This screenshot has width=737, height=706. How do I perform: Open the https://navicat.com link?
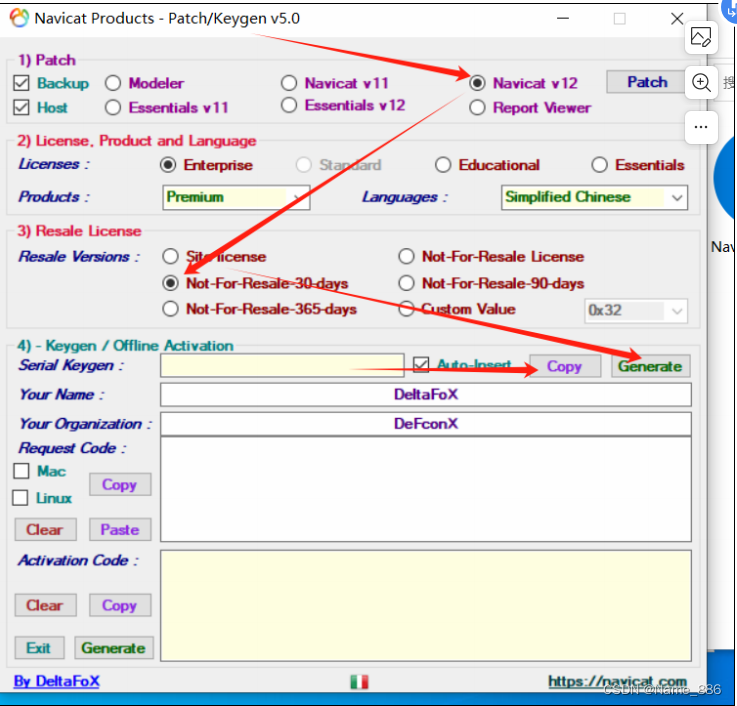[618, 682]
